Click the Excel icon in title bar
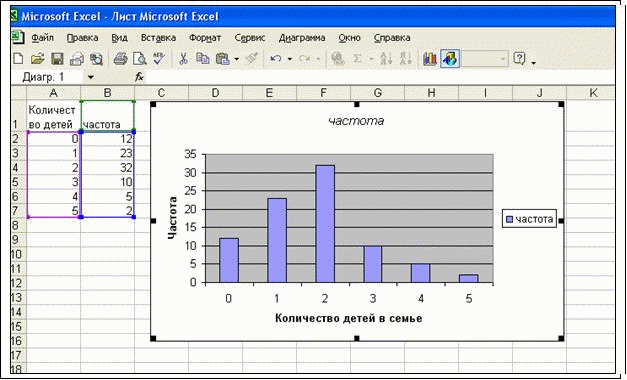The width and height of the screenshot is (627, 380). [x=14, y=16]
